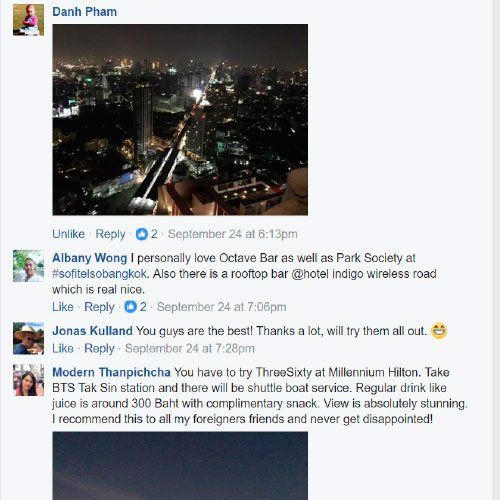Enlarge the photo under Modern Thanpichcha's comment
This screenshot has height=500, width=500.
(180, 466)
